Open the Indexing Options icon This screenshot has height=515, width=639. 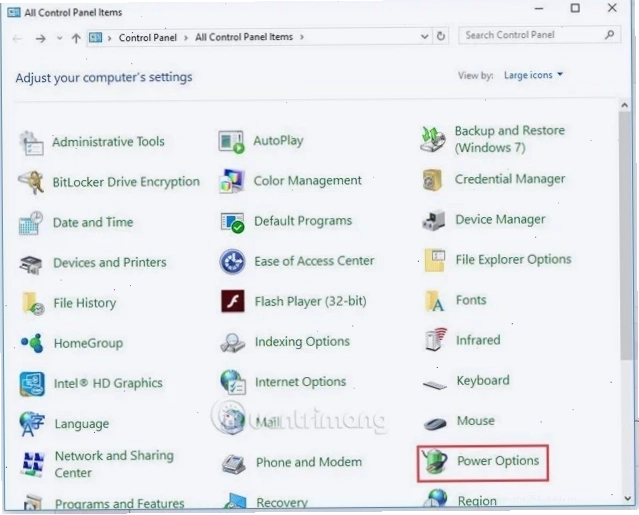233,343
